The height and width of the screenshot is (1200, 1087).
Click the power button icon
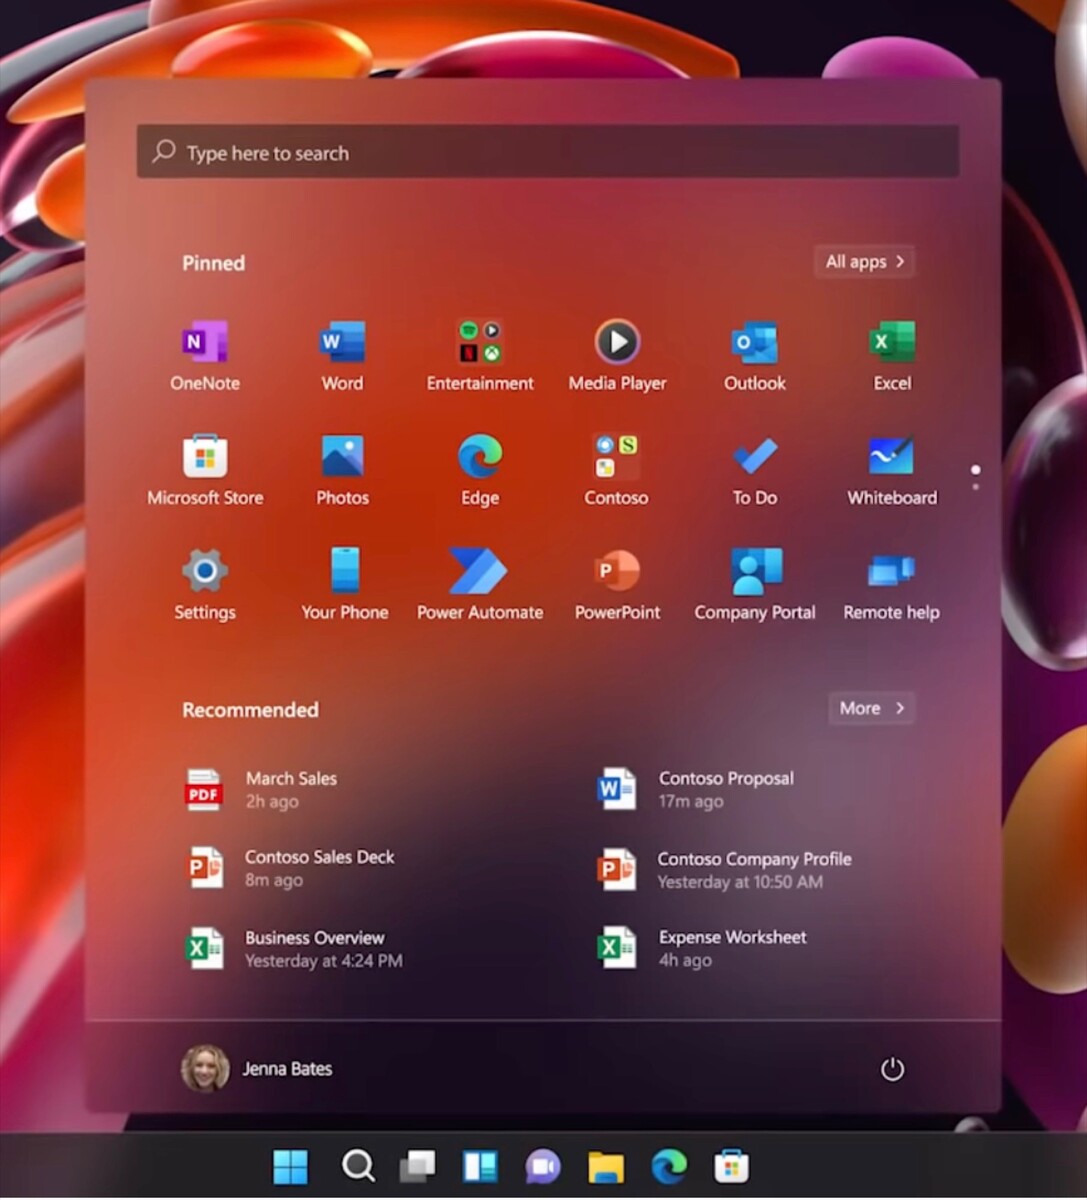pos(892,1070)
